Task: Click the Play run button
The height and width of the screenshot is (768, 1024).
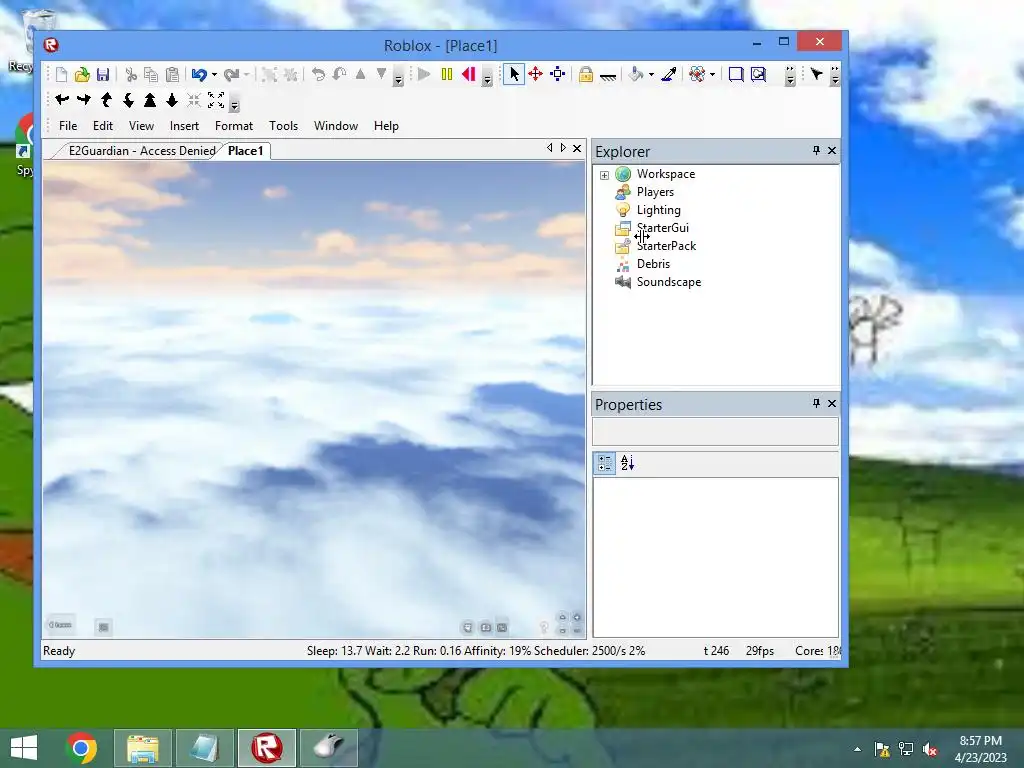Action: pyautogui.click(x=424, y=74)
